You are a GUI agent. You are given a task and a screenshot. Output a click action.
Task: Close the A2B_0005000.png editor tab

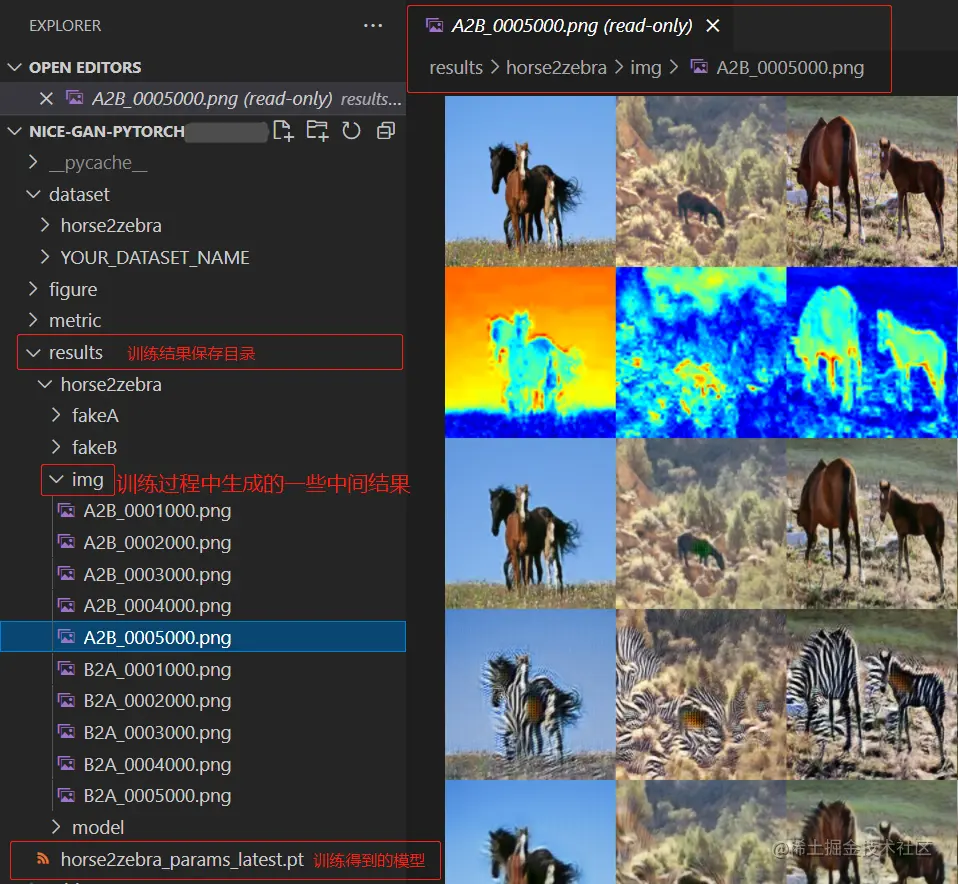pyautogui.click(x=712, y=26)
